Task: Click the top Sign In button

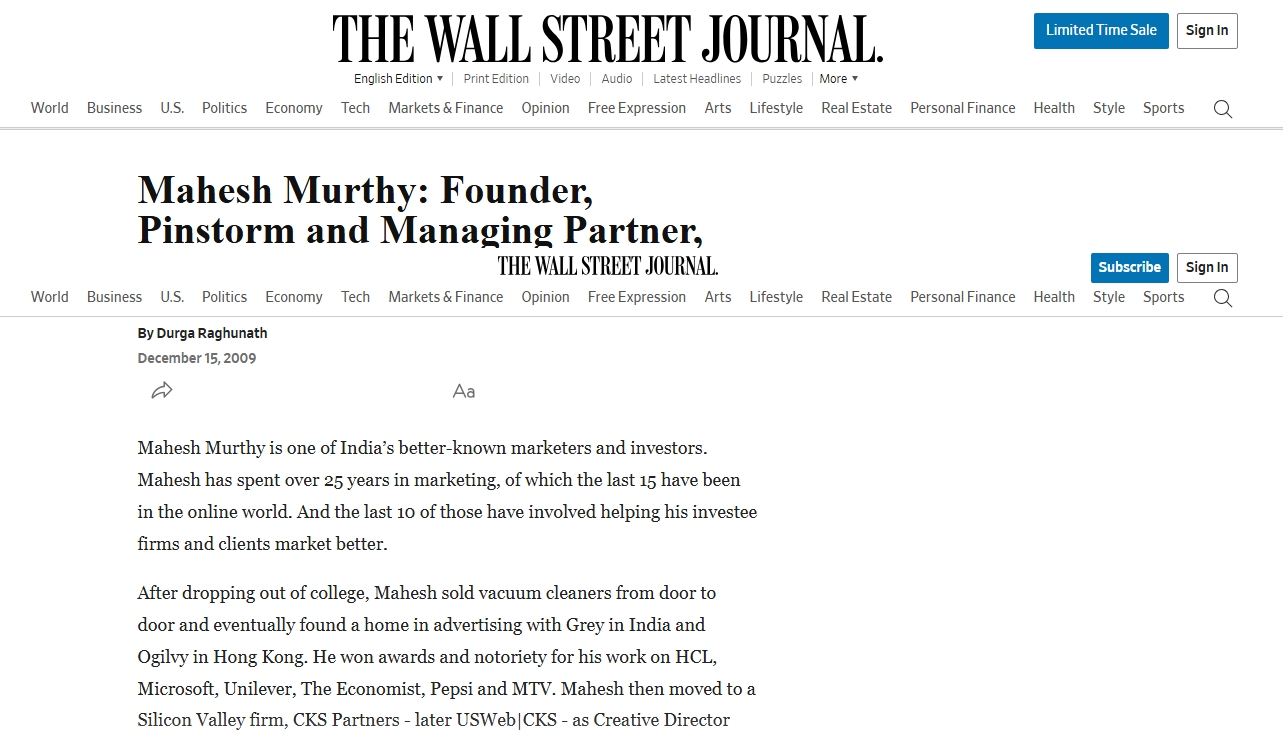Action: 1207,31
